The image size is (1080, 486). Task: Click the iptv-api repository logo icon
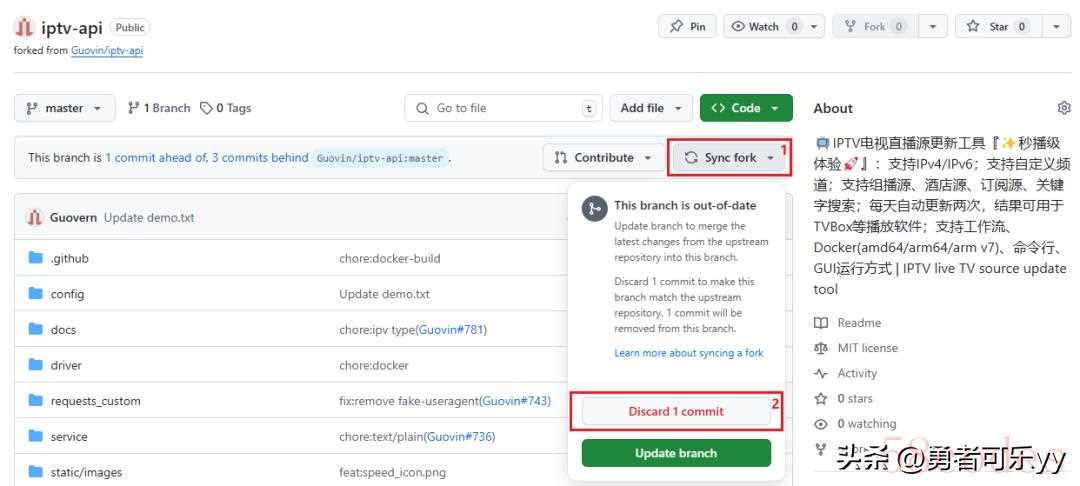[24, 28]
